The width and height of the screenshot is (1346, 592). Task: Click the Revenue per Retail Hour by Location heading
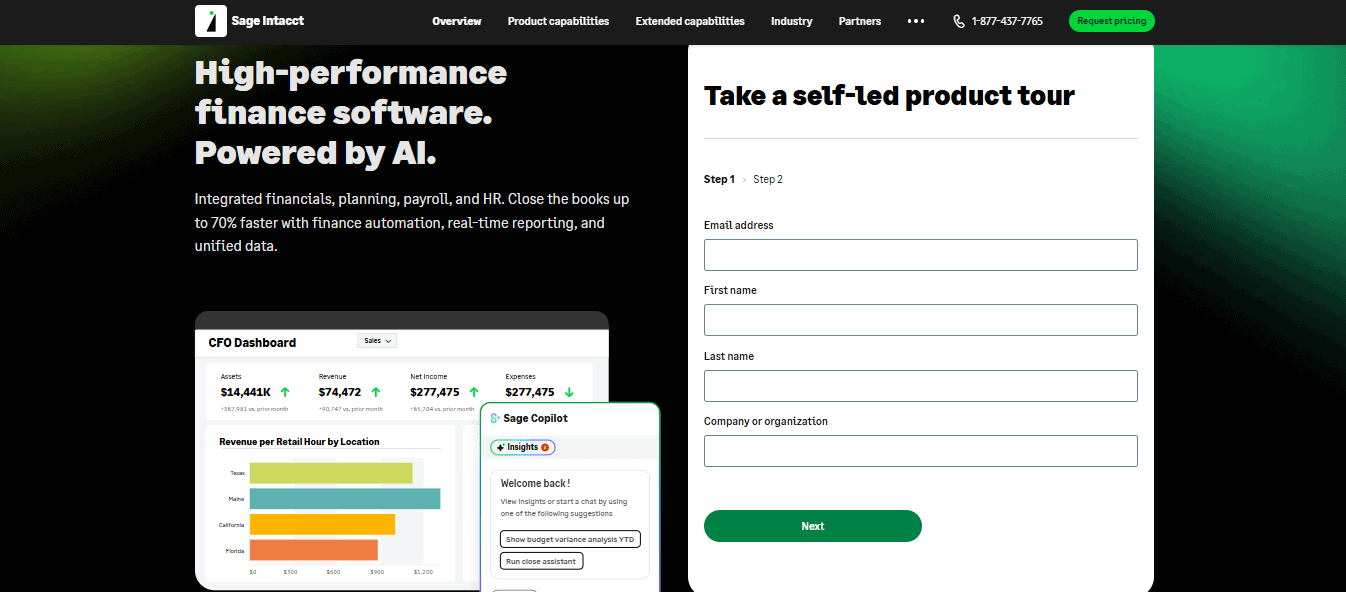coord(299,441)
